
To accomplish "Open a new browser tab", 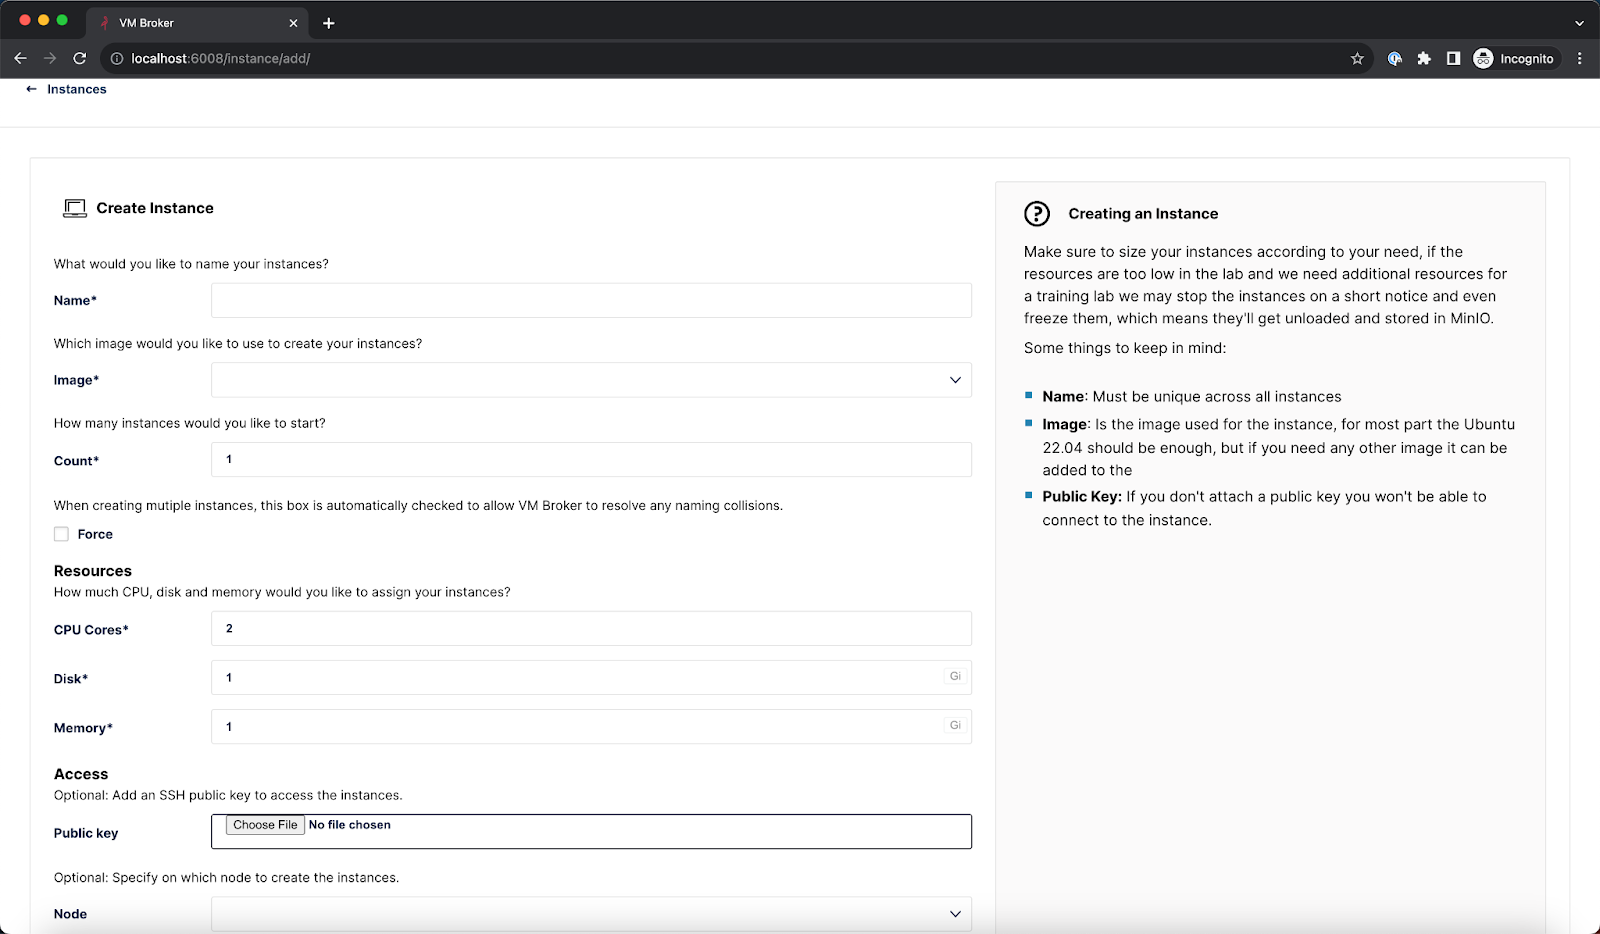I will click(x=329, y=23).
